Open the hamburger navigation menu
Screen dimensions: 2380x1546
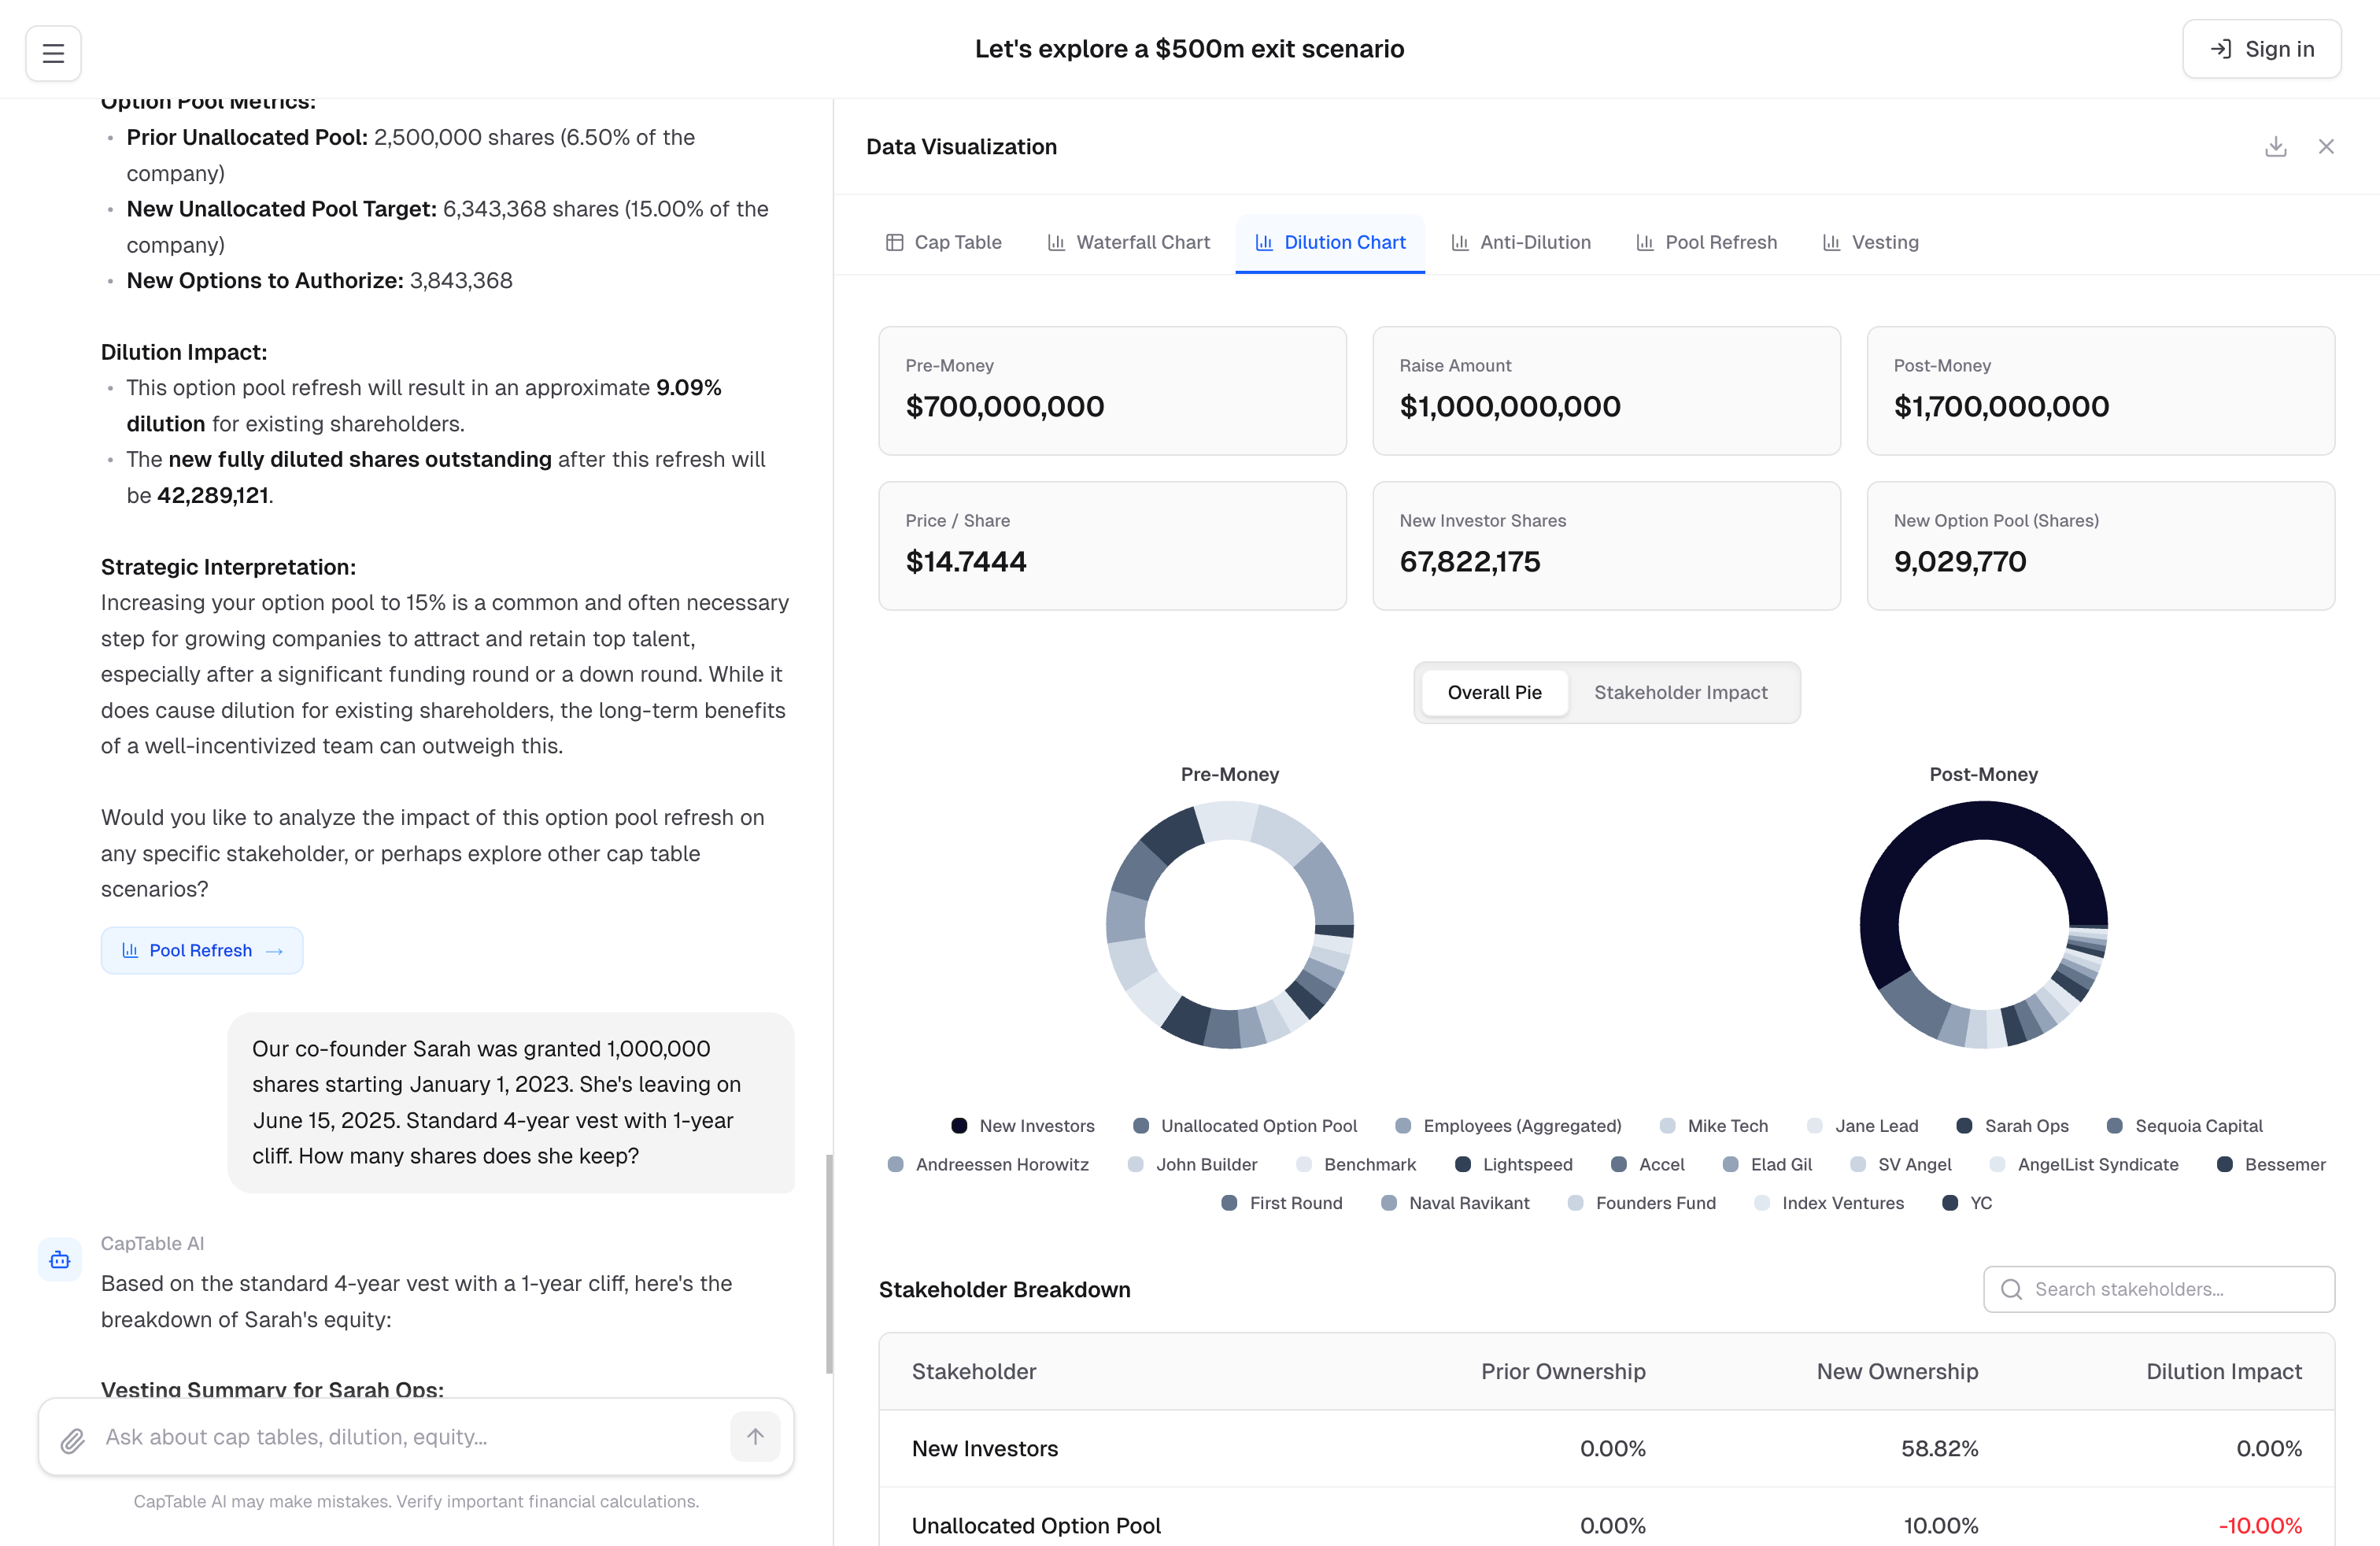[x=53, y=52]
